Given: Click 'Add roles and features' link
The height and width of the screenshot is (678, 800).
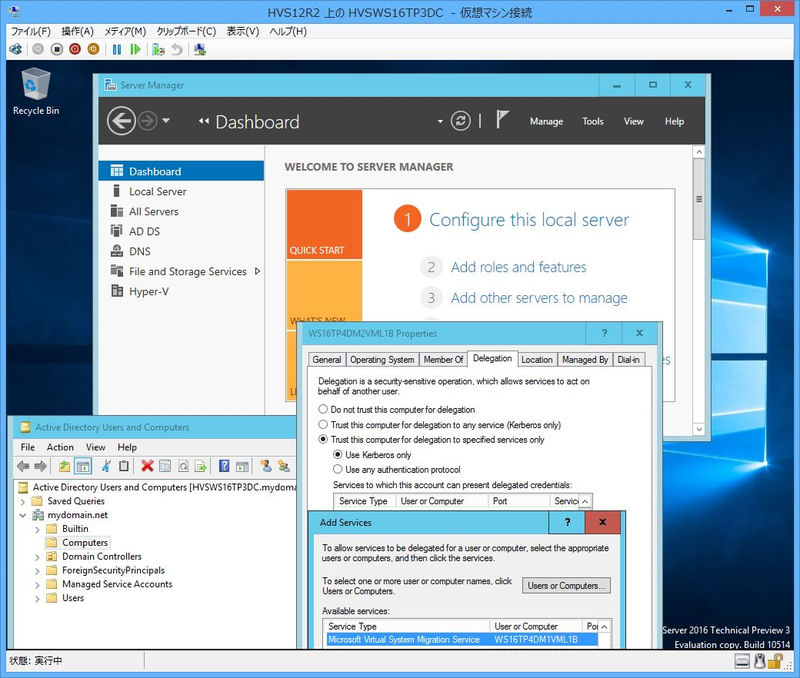Looking at the screenshot, I should [518, 267].
